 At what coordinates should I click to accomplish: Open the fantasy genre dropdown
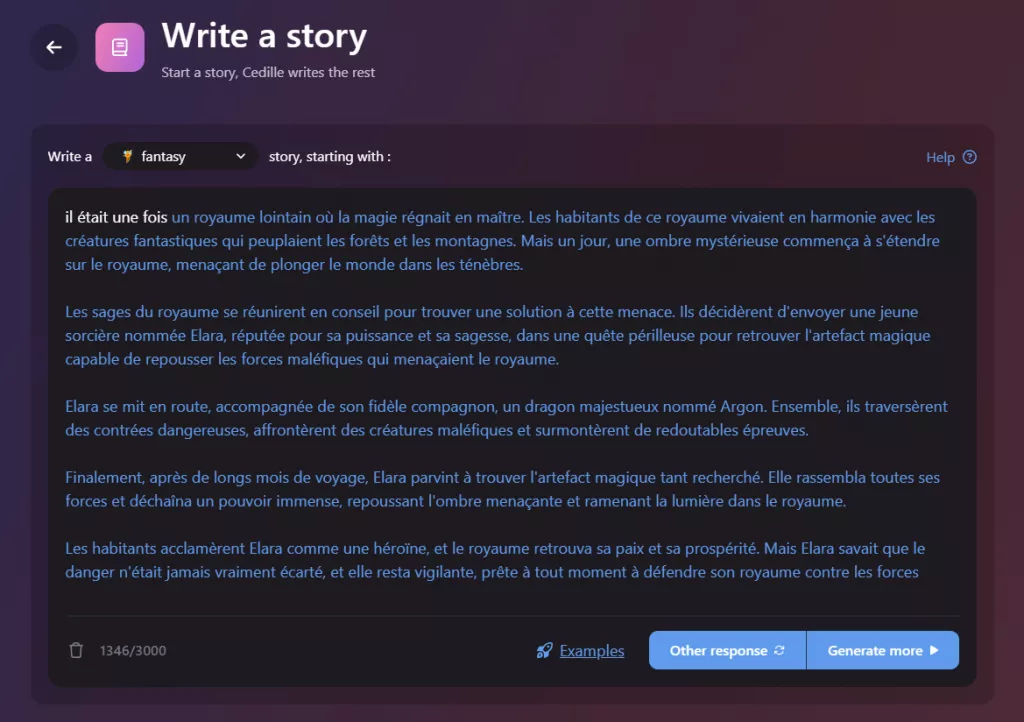point(180,156)
